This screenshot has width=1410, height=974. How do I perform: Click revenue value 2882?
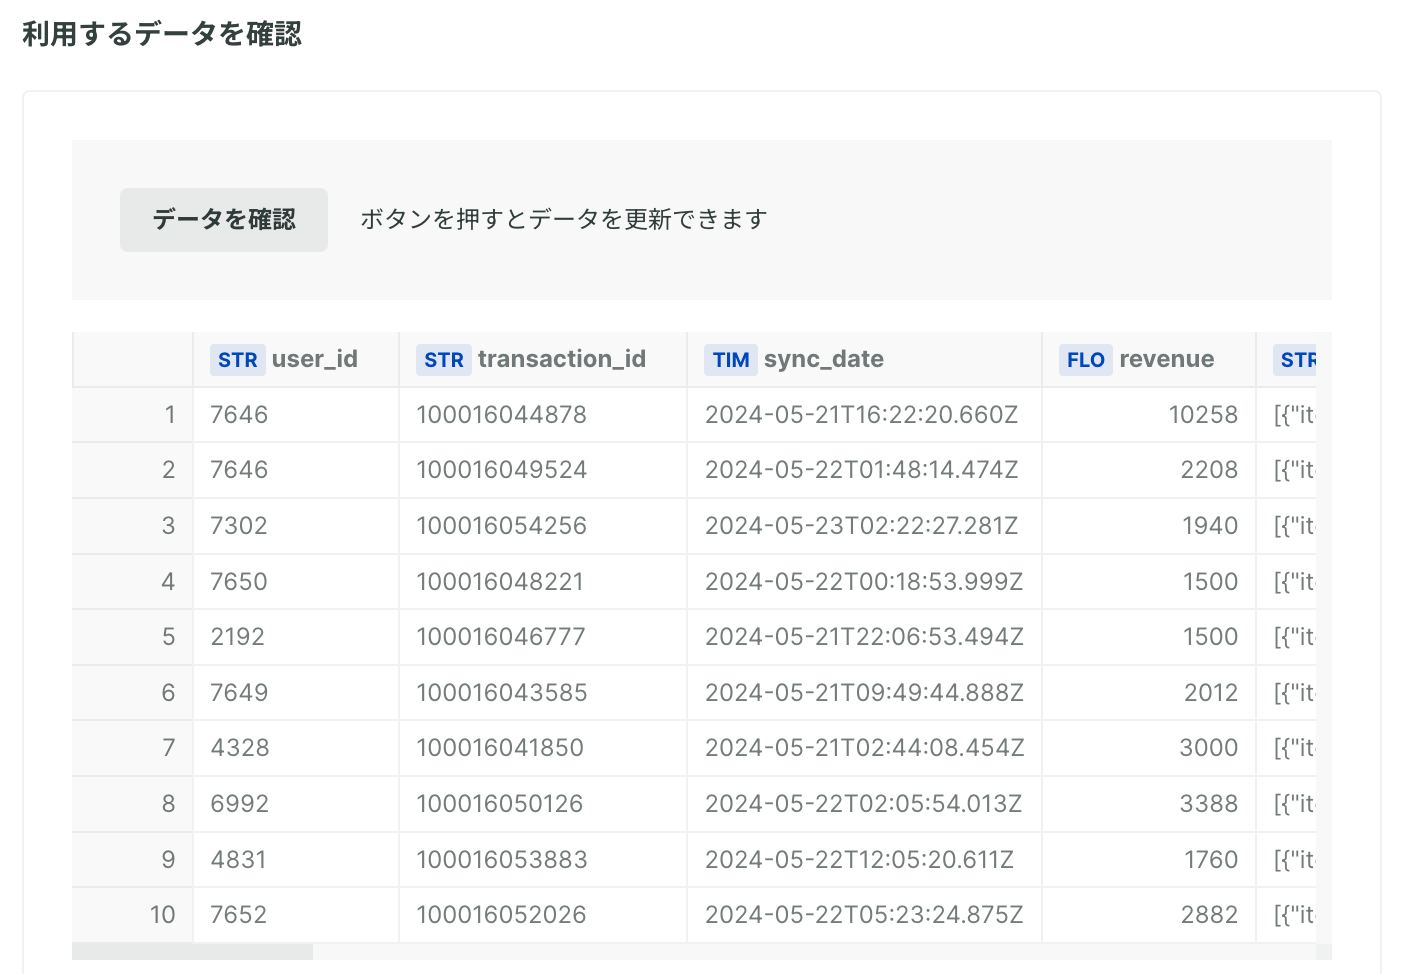pyautogui.click(x=1209, y=915)
